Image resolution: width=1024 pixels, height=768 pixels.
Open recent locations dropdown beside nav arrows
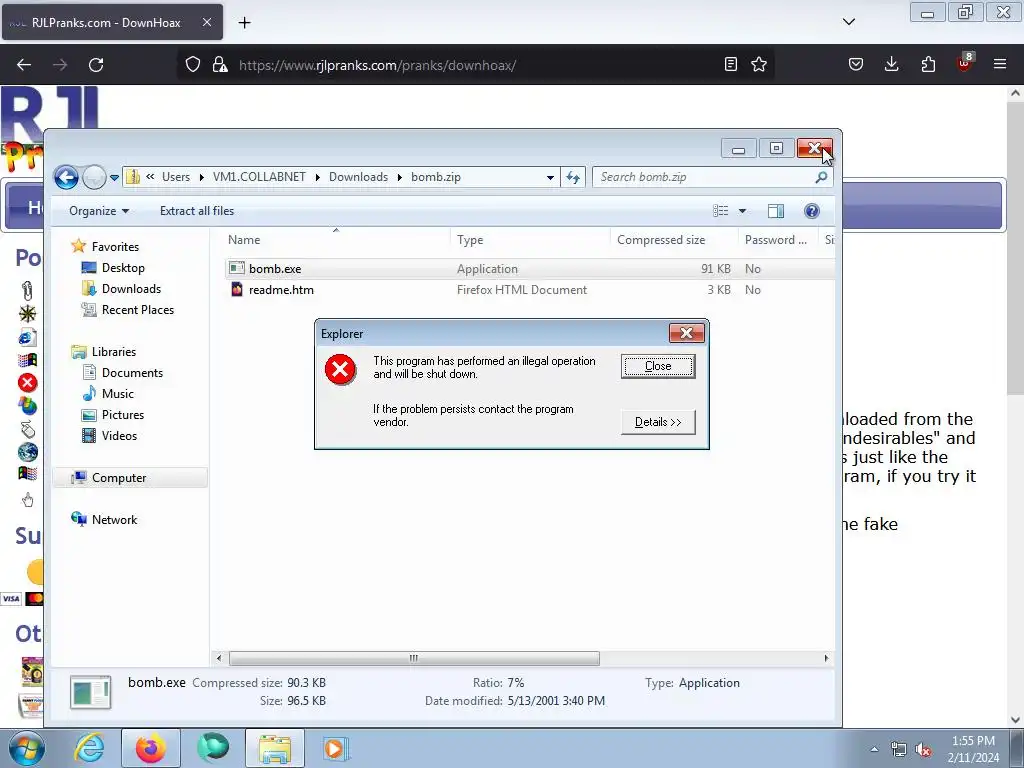[114, 177]
